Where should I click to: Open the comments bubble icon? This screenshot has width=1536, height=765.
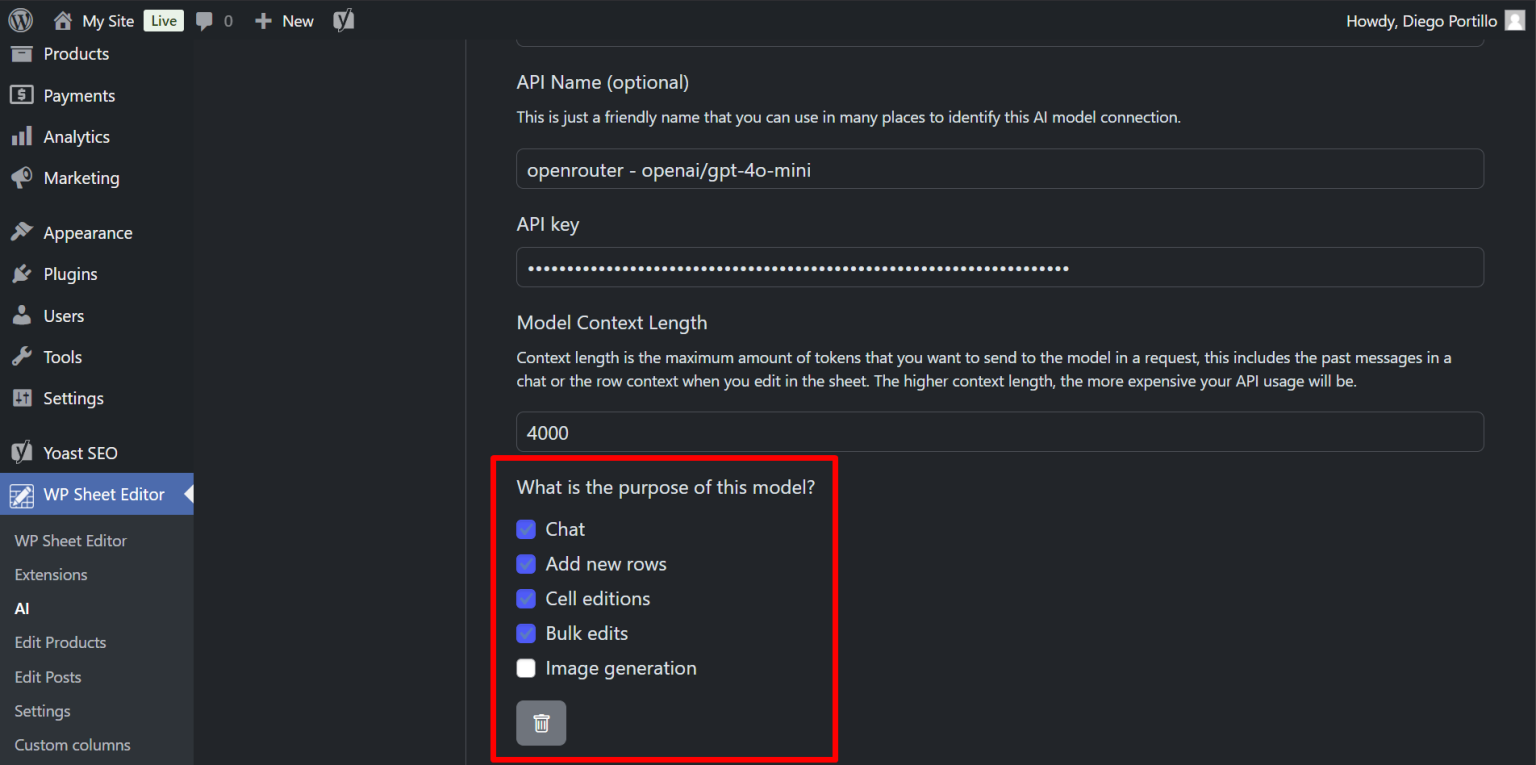pos(205,20)
